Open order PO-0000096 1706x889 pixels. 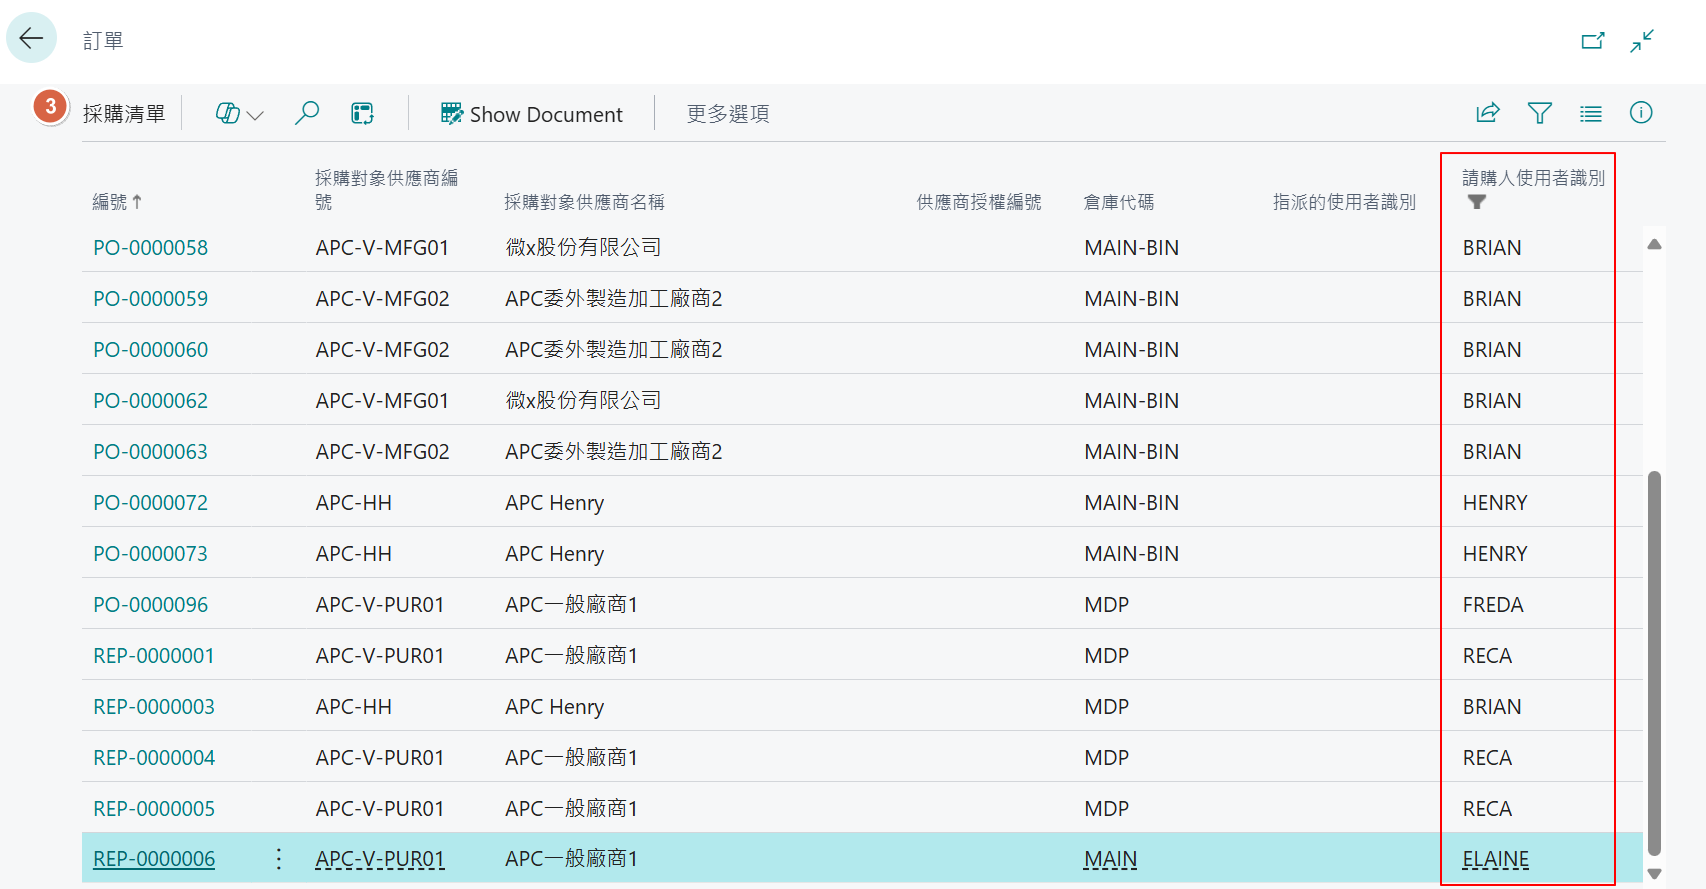[x=151, y=605]
